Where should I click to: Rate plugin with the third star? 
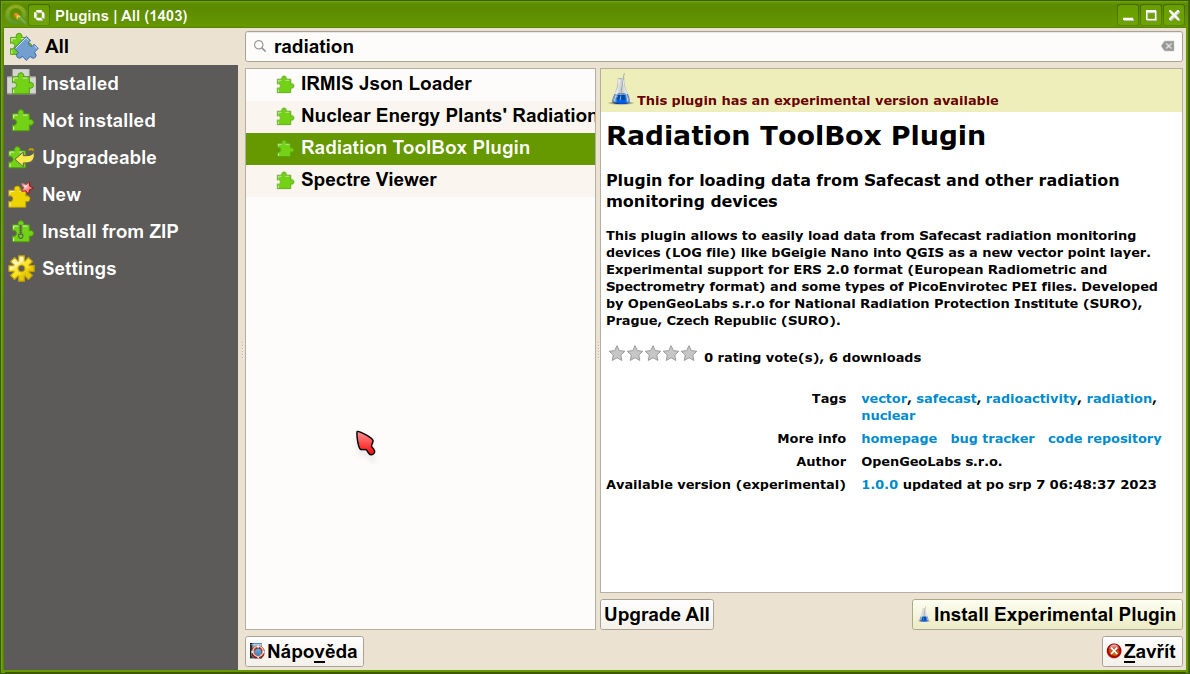[x=653, y=354]
